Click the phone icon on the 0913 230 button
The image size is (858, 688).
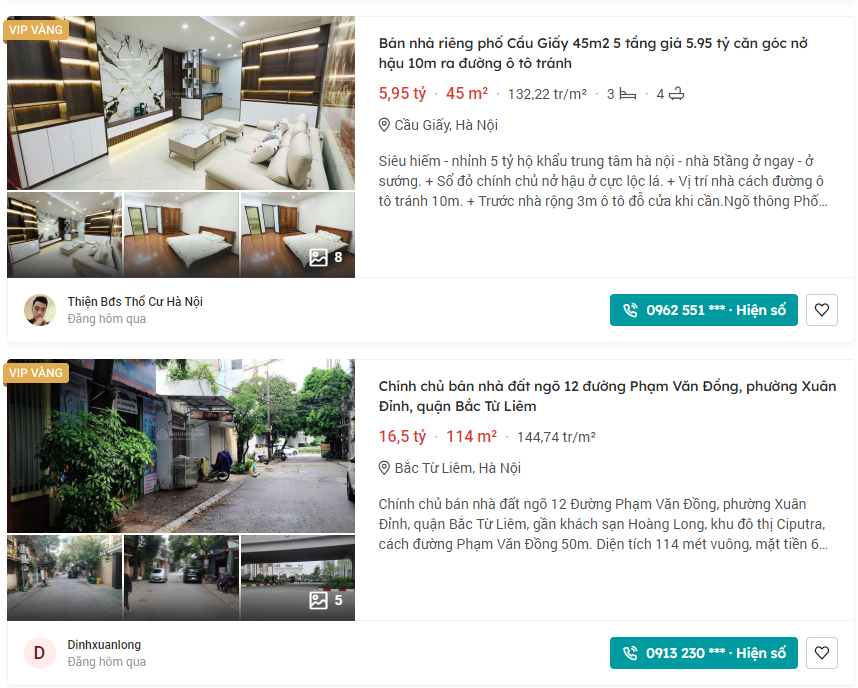click(x=630, y=653)
